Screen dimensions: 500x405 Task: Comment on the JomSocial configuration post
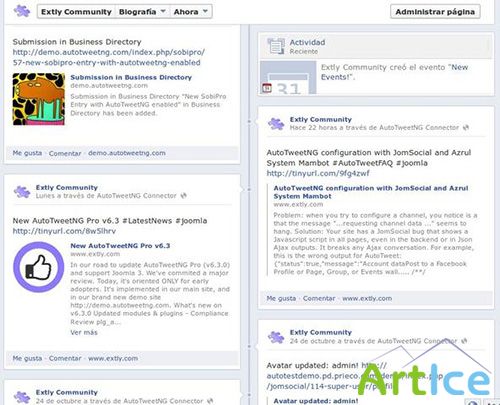coord(319,298)
